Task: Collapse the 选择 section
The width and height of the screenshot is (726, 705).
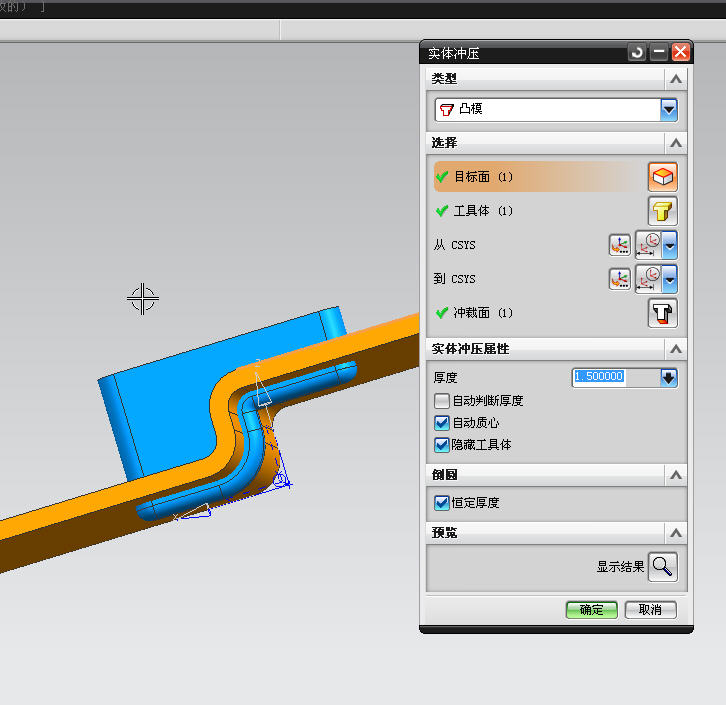Action: click(x=676, y=143)
